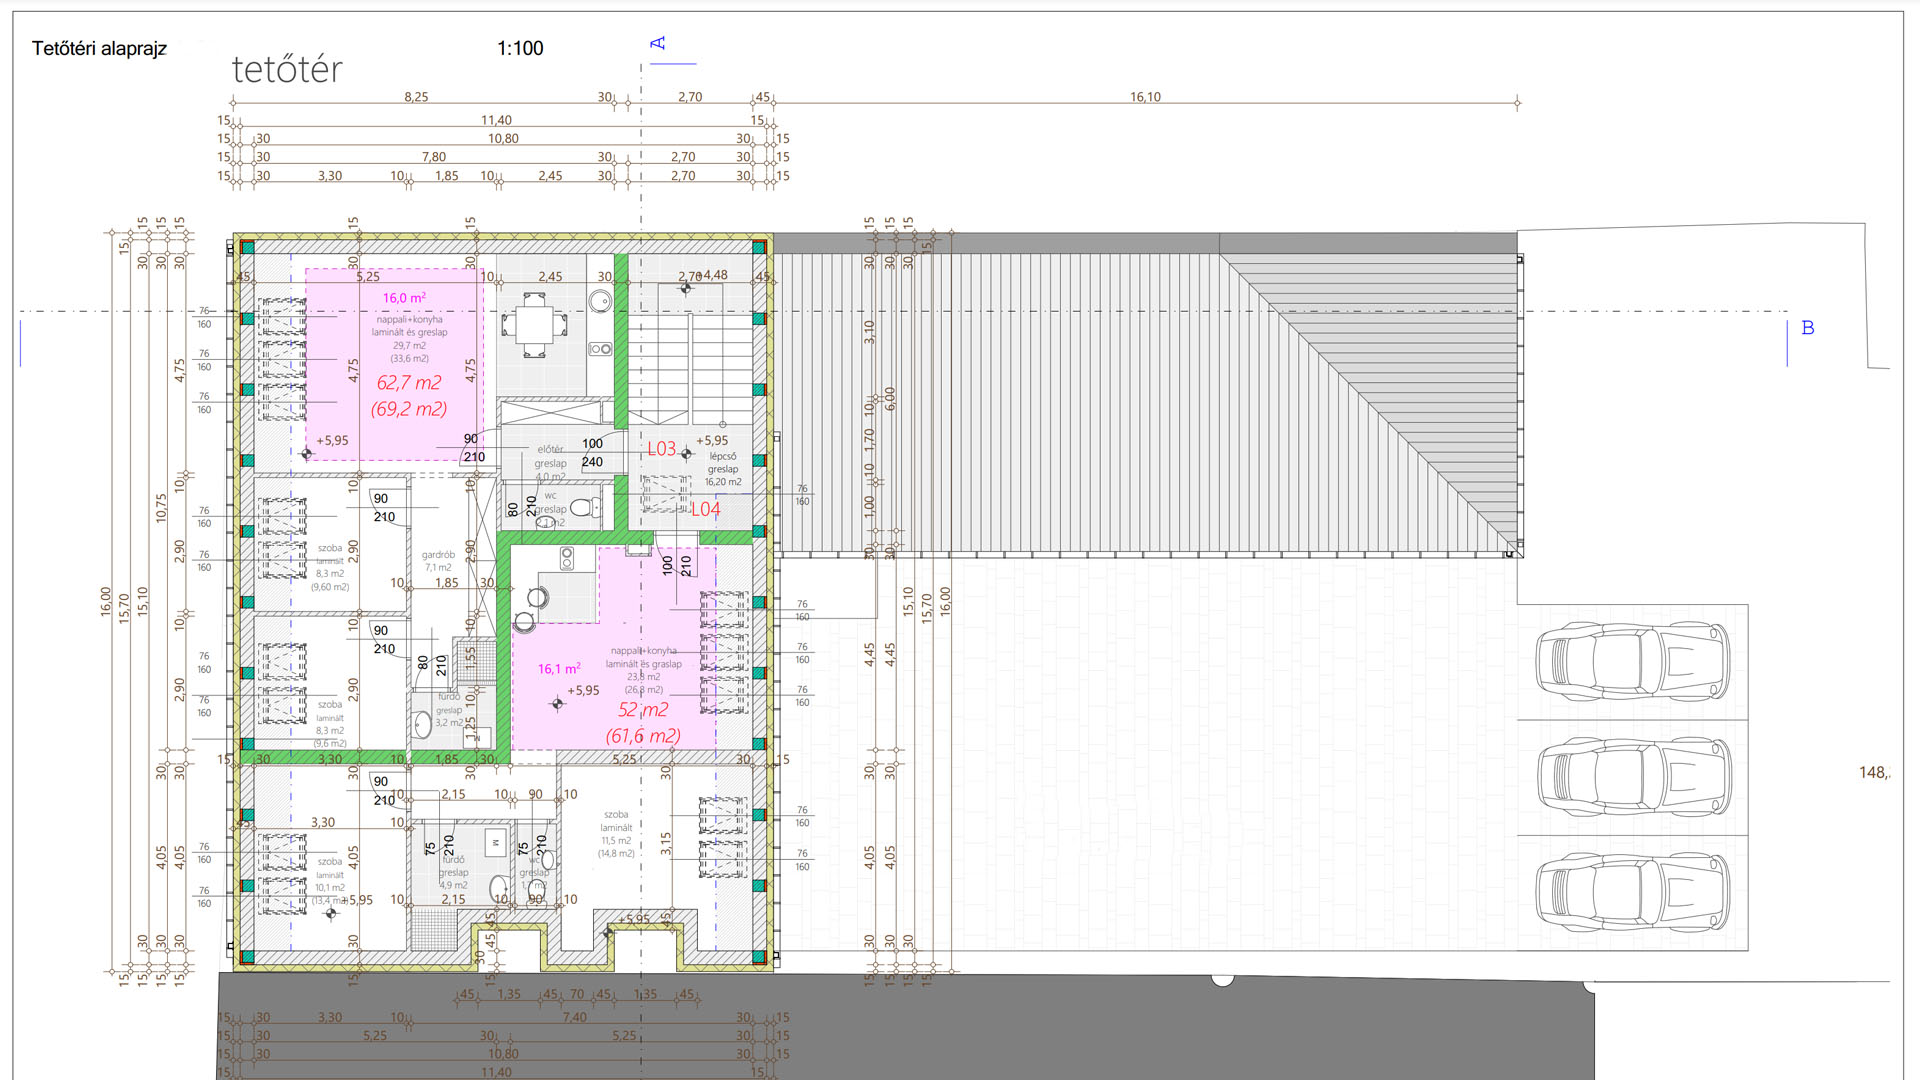Click the bottom parked car symbol
This screenshot has height=1080, width=1920.
[x=1633, y=894]
